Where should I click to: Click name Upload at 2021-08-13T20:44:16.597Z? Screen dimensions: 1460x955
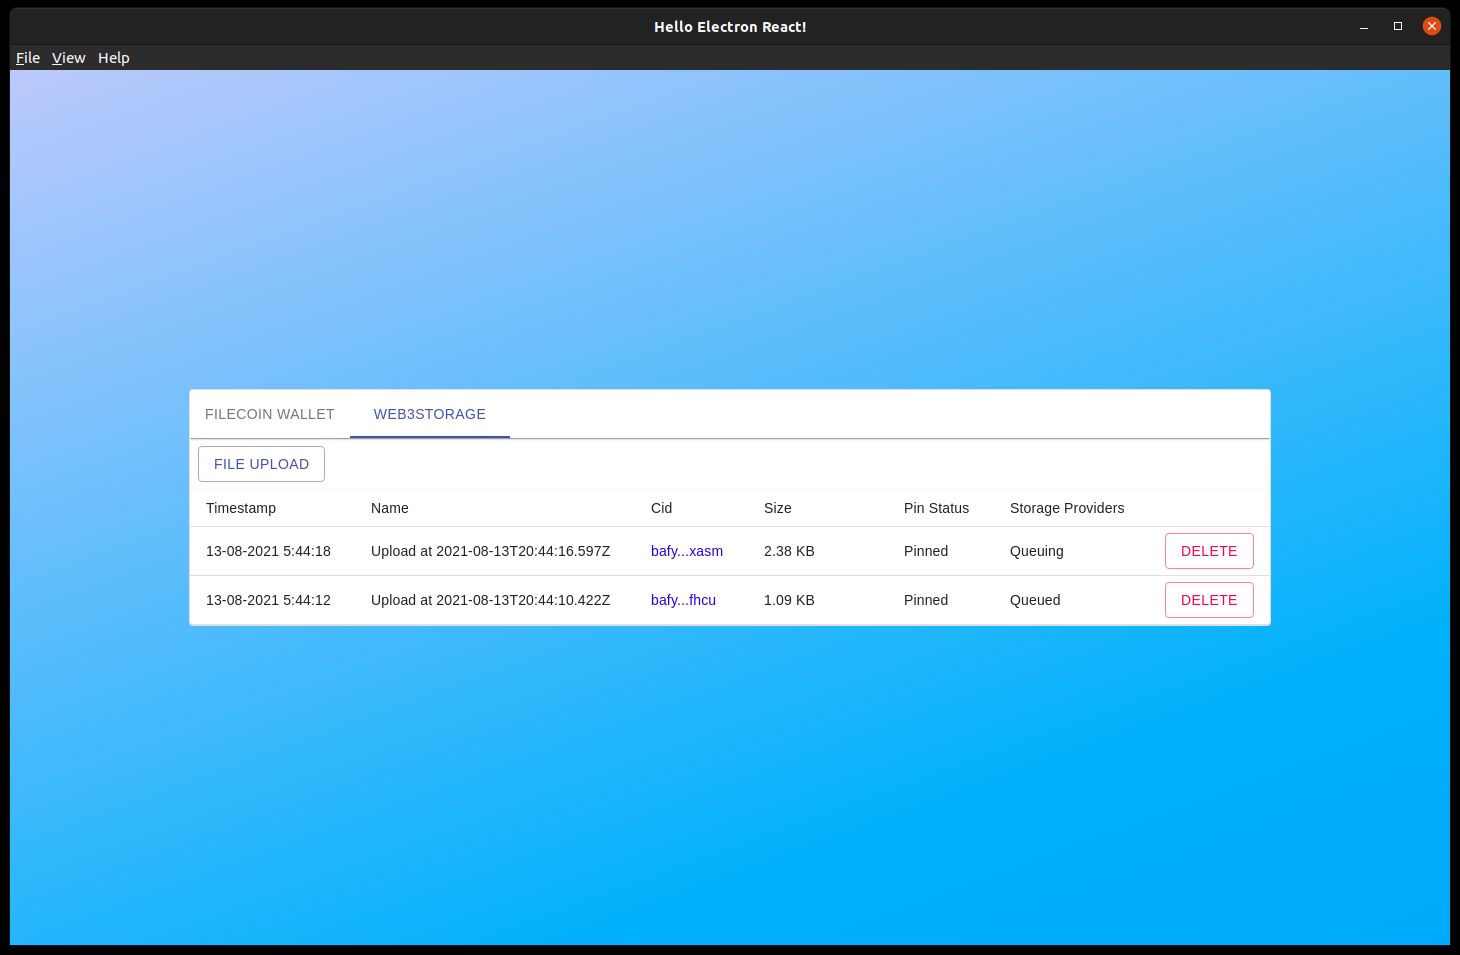(490, 551)
